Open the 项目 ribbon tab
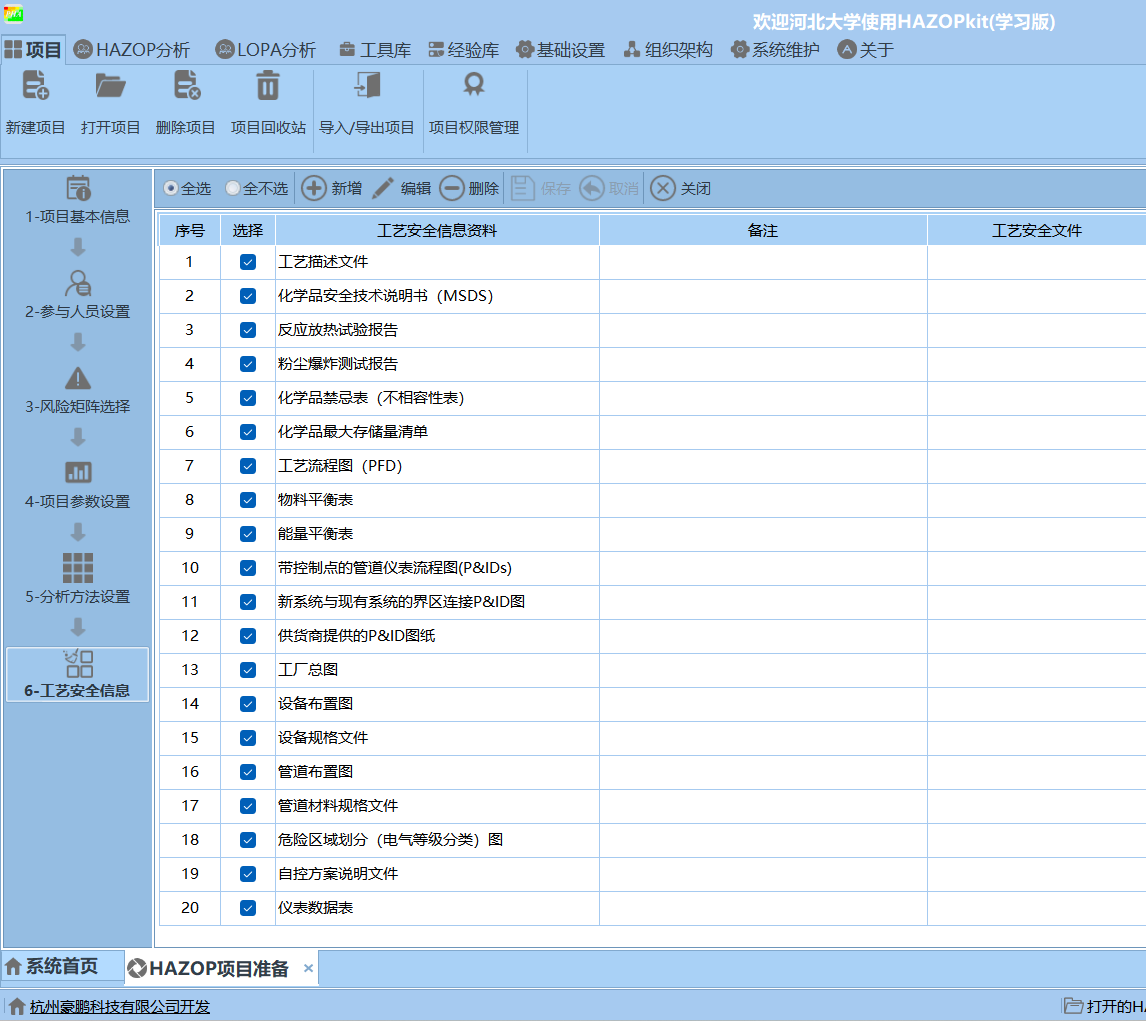 (x=33, y=50)
